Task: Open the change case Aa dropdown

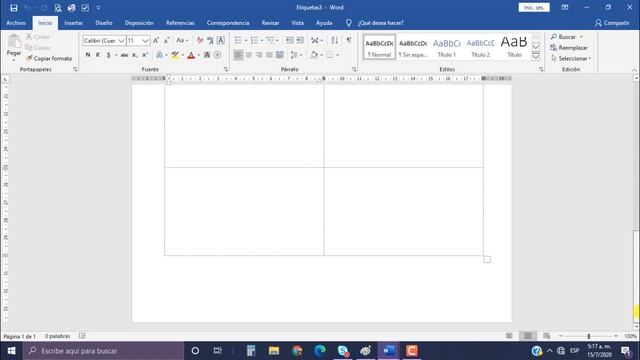Action: click(x=182, y=40)
